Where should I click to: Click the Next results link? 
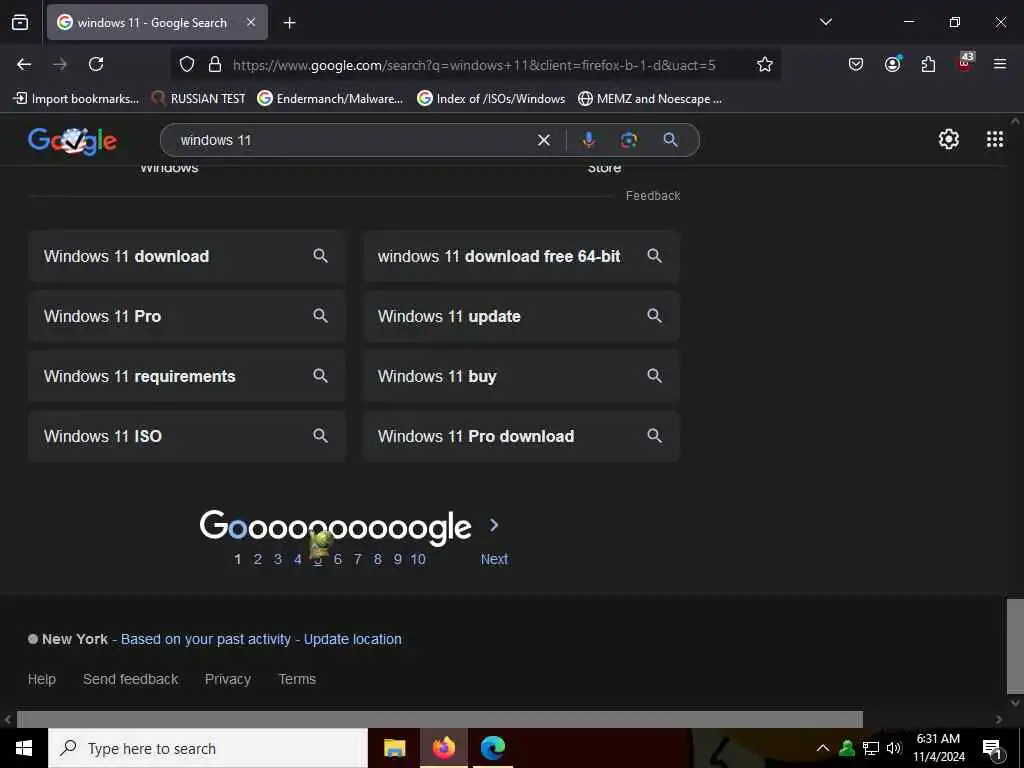coord(494,559)
